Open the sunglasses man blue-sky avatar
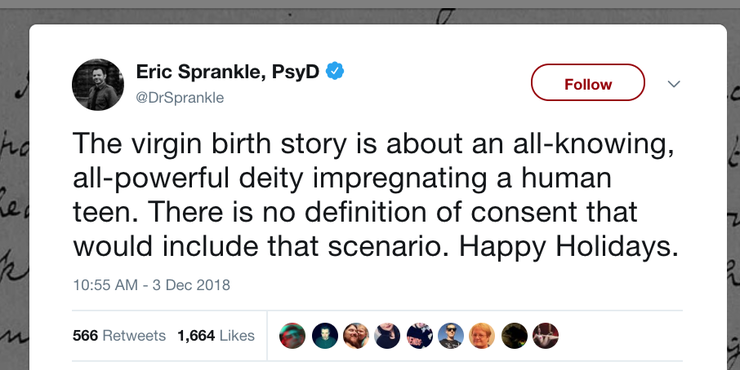The height and width of the screenshot is (370, 740). tap(451, 336)
